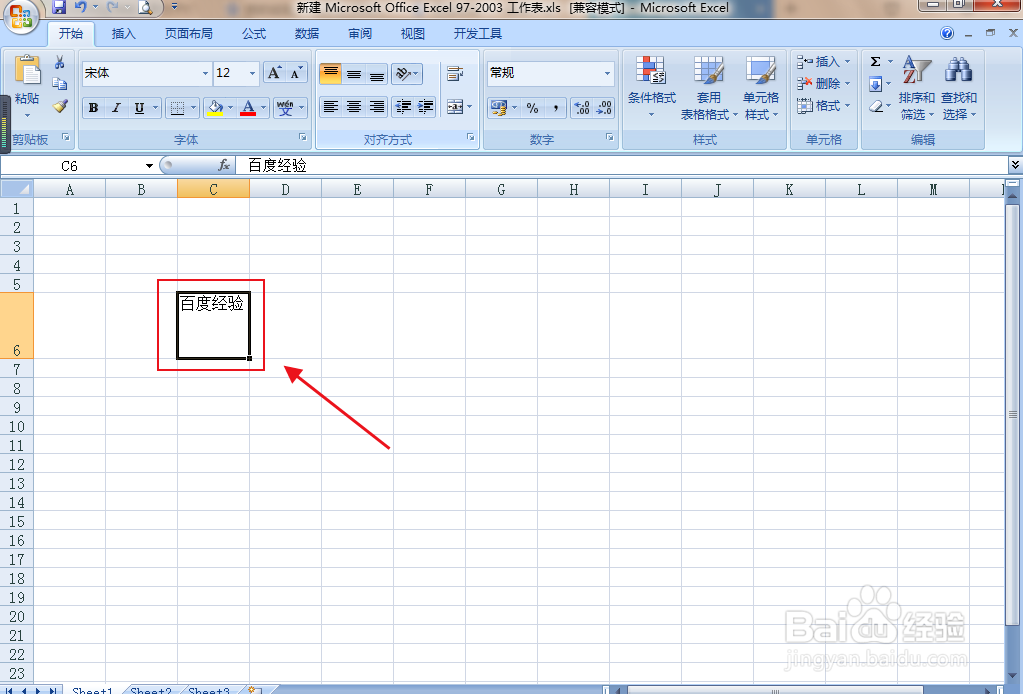1023x694 pixels.
Task: Switch to the 页面布局 ribbon tab
Action: [189, 33]
